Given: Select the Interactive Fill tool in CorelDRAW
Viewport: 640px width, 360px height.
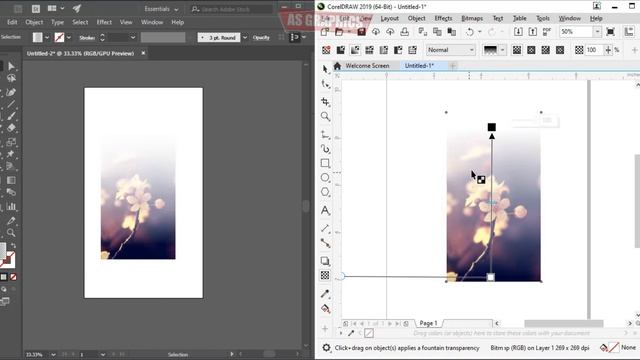Looking at the screenshot, I should click(x=325, y=309).
